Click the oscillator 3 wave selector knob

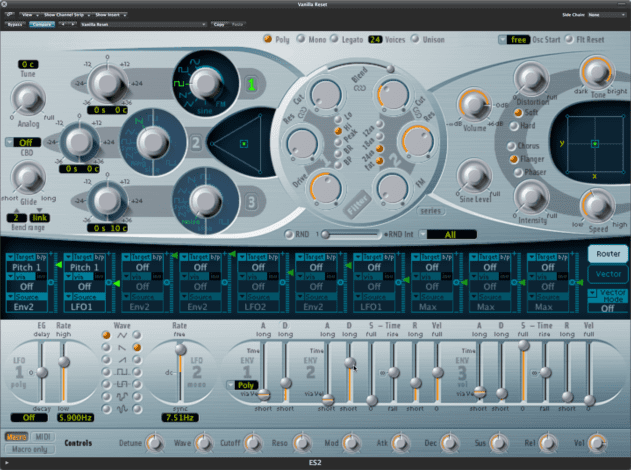tap(206, 201)
